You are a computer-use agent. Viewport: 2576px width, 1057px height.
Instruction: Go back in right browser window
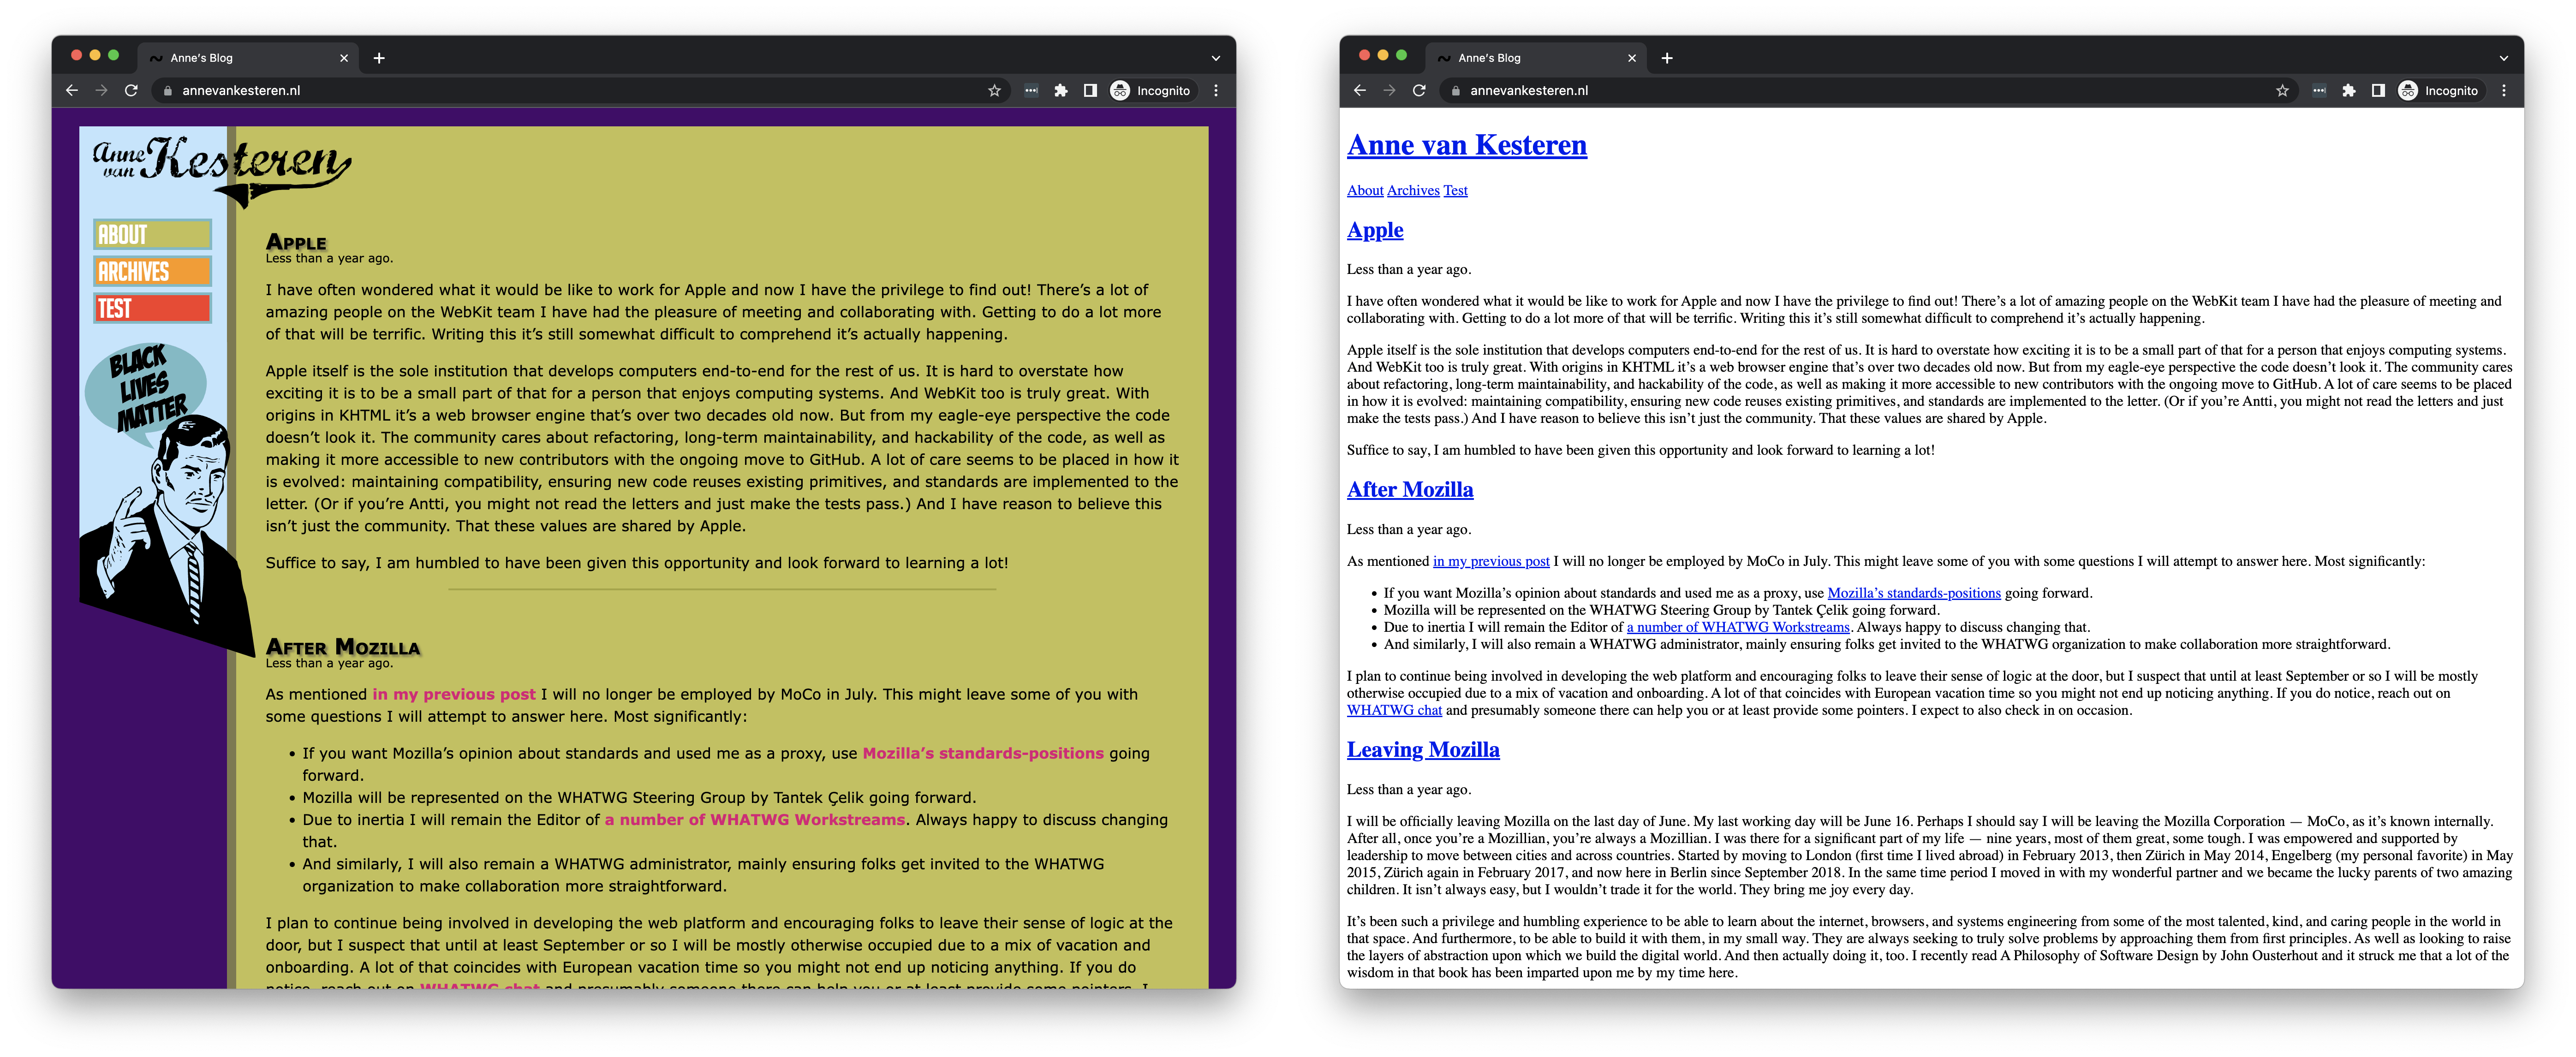click(x=1359, y=90)
